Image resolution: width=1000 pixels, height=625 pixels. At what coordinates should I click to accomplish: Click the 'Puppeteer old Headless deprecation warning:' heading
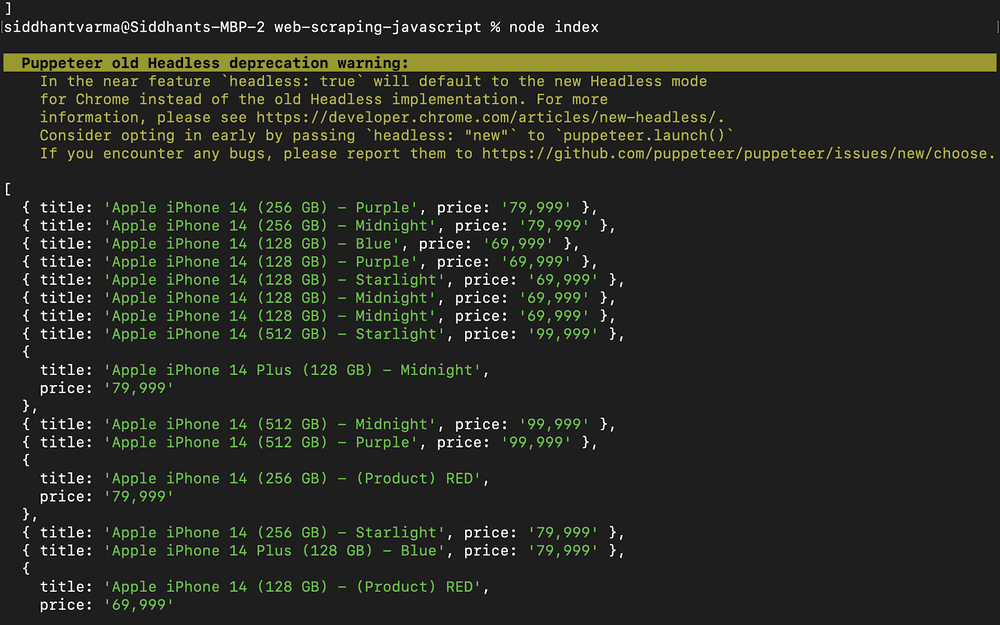(215, 63)
